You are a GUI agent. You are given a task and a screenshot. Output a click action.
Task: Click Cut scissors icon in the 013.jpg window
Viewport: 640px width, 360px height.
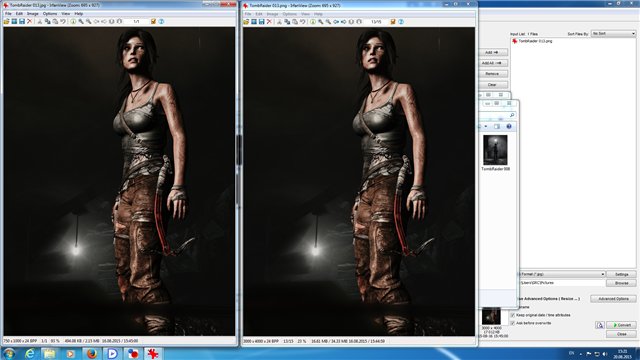[x=40, y=21]
